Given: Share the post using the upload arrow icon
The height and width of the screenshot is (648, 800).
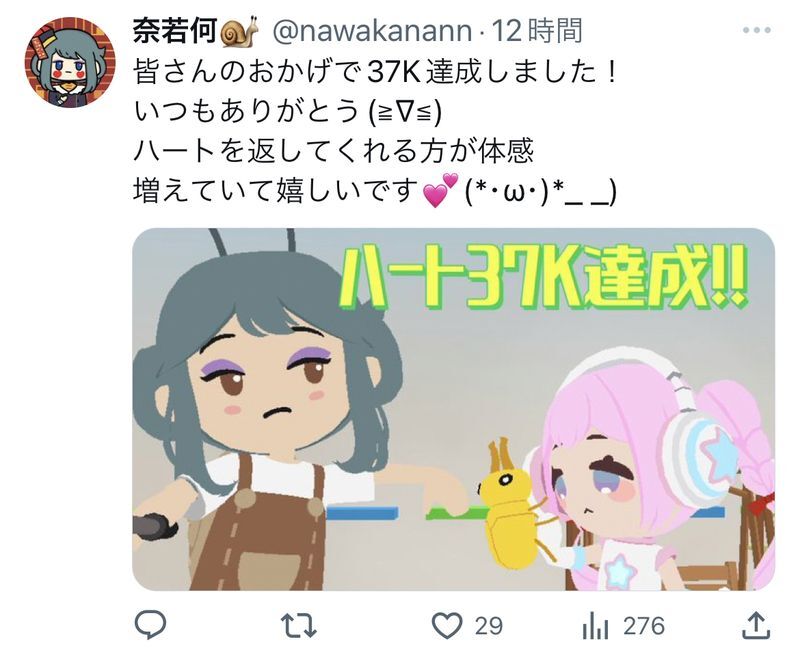Looking at the screenshot, I should click(756, 625).
